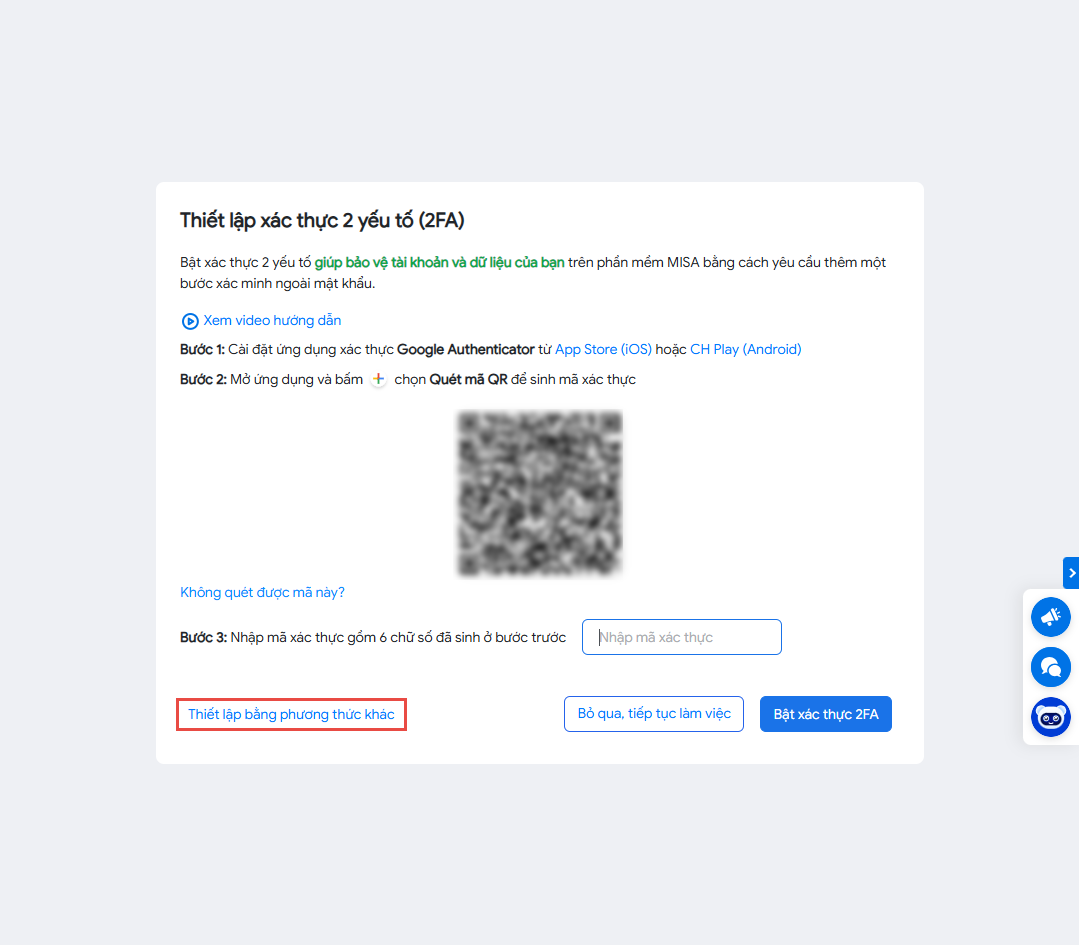Choose 'Thiết lập bằng phương thức khác'

point(291,715)
